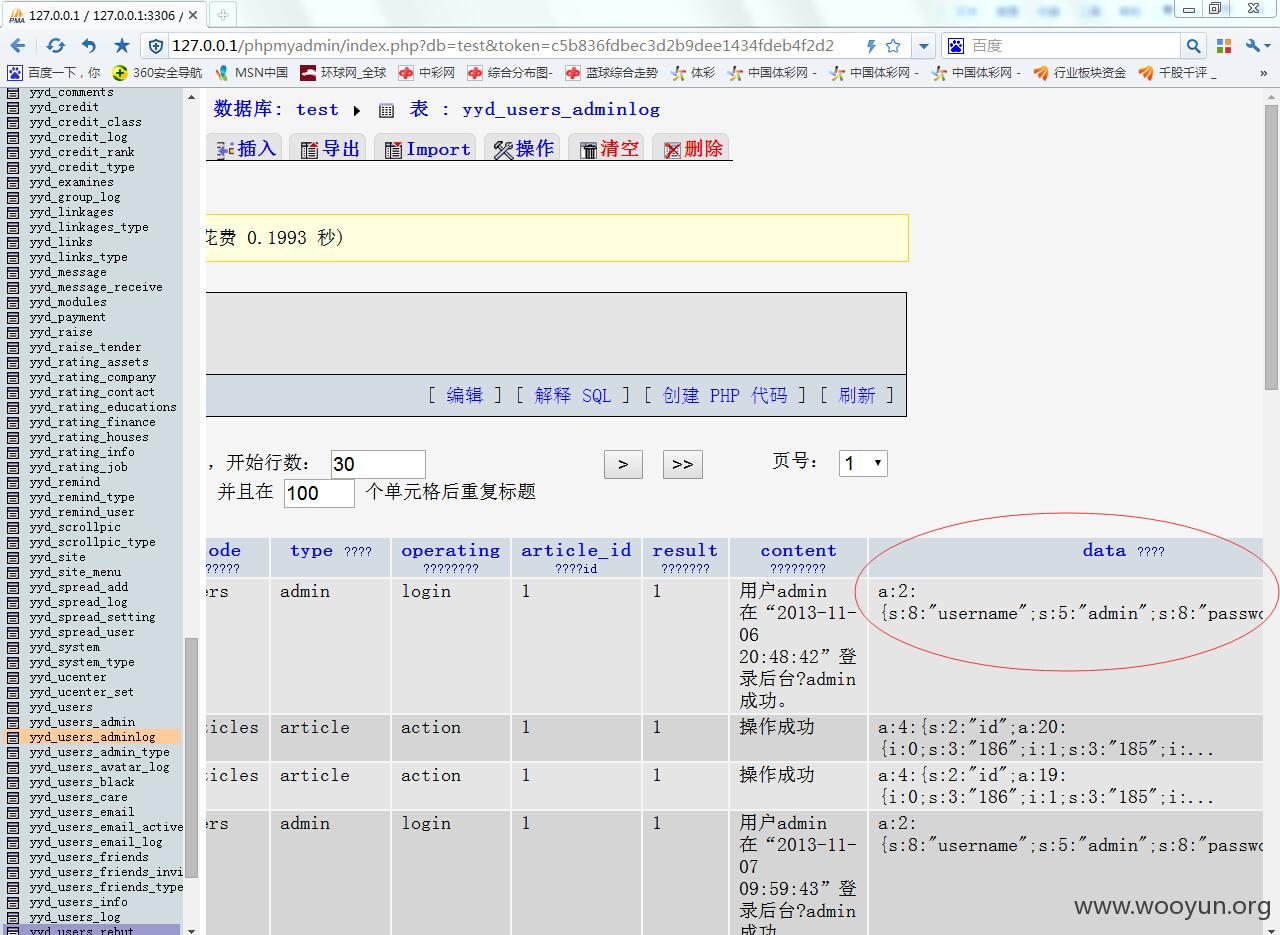
Task: Click the undo/restore arrow in the browser toolbar
Action: pyautogui.click(x=89, y=46)
